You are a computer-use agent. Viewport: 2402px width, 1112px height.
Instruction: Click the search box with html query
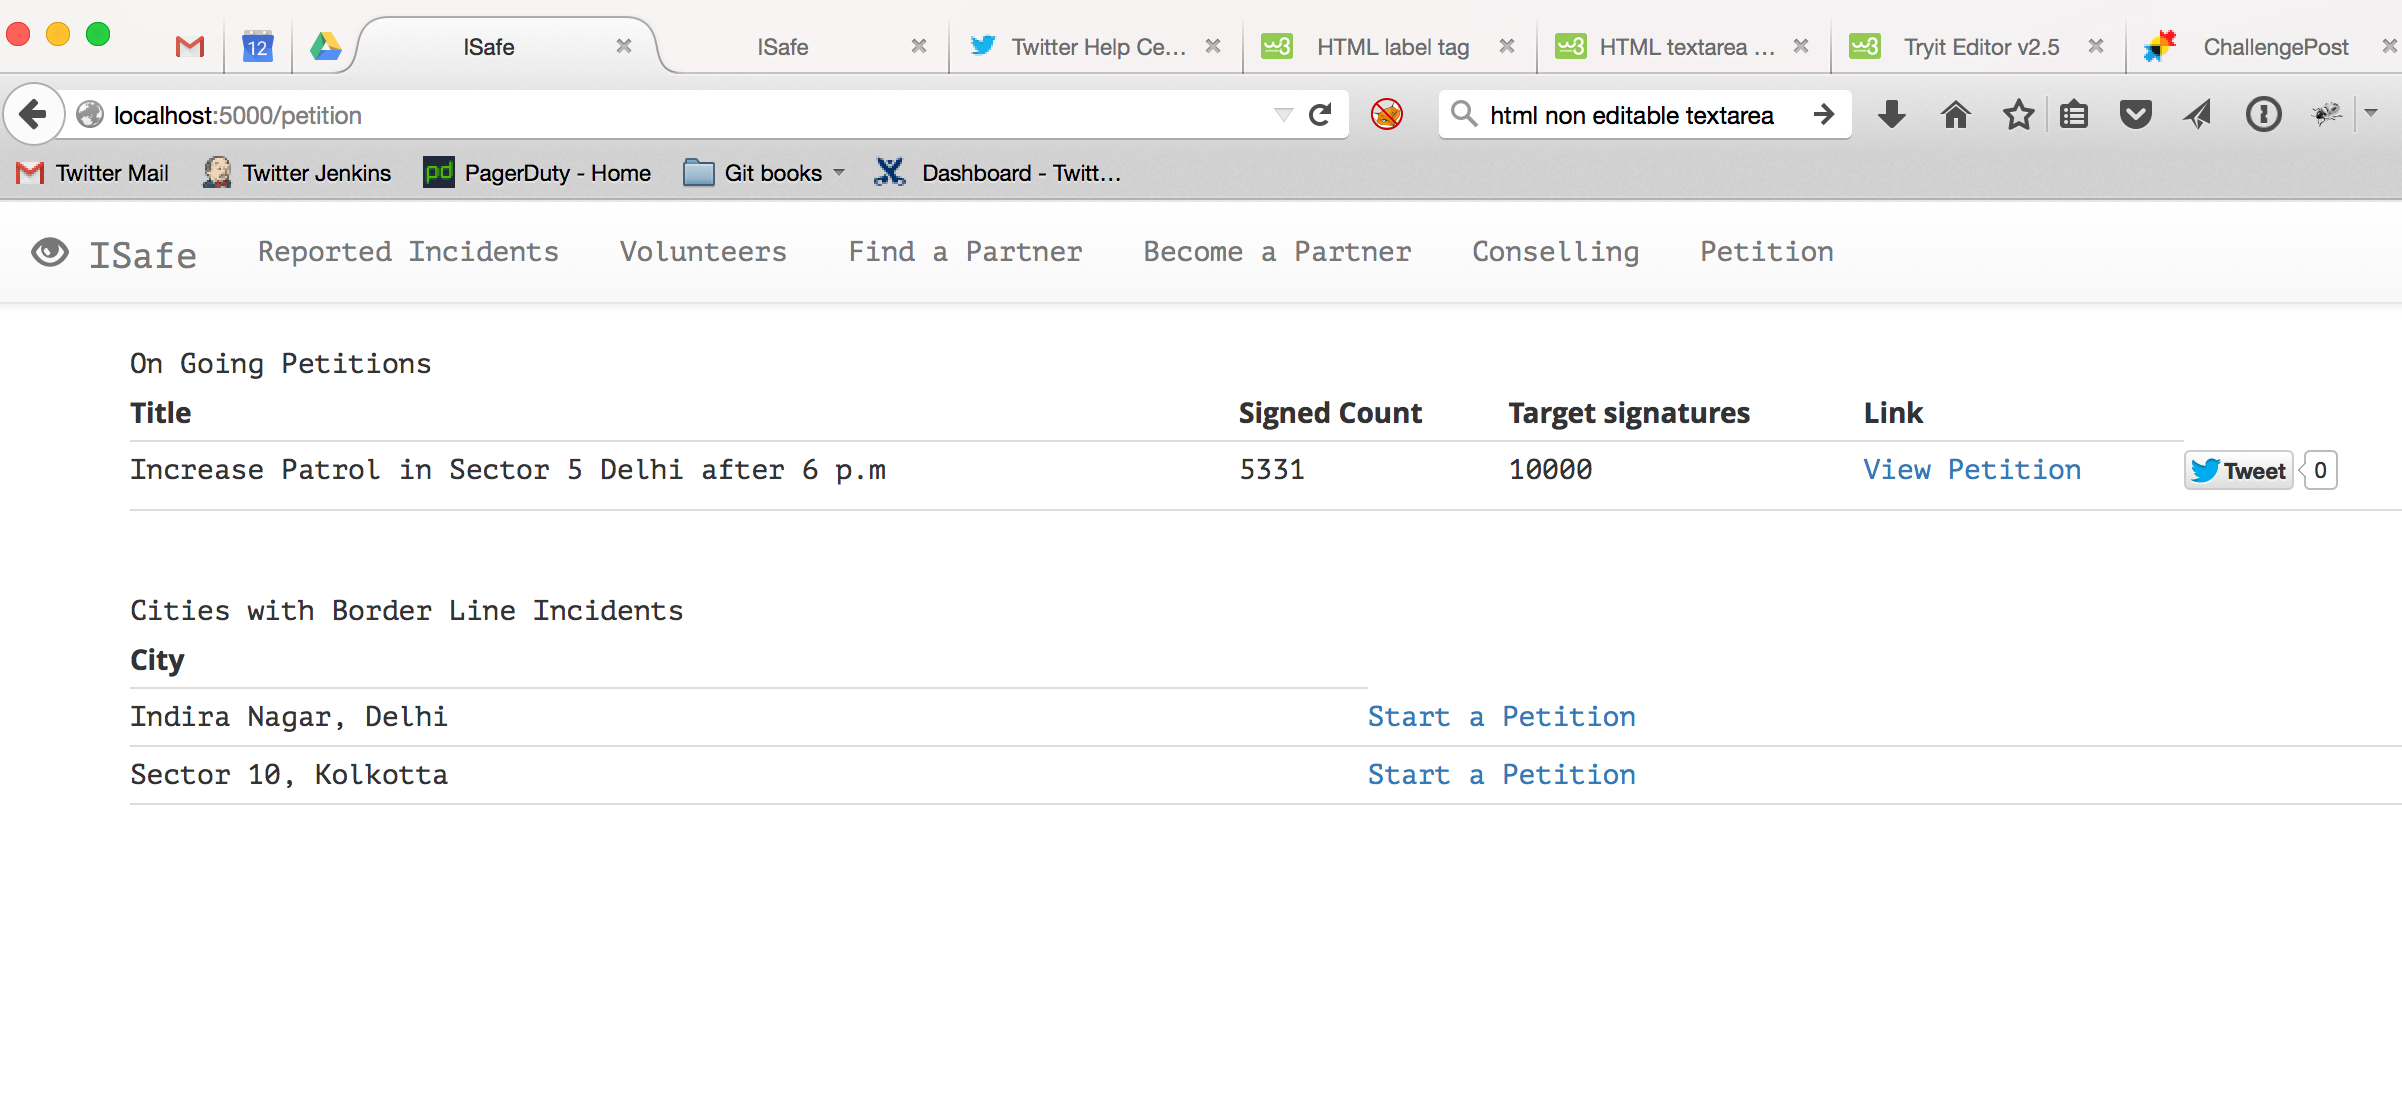[1631, 115]
